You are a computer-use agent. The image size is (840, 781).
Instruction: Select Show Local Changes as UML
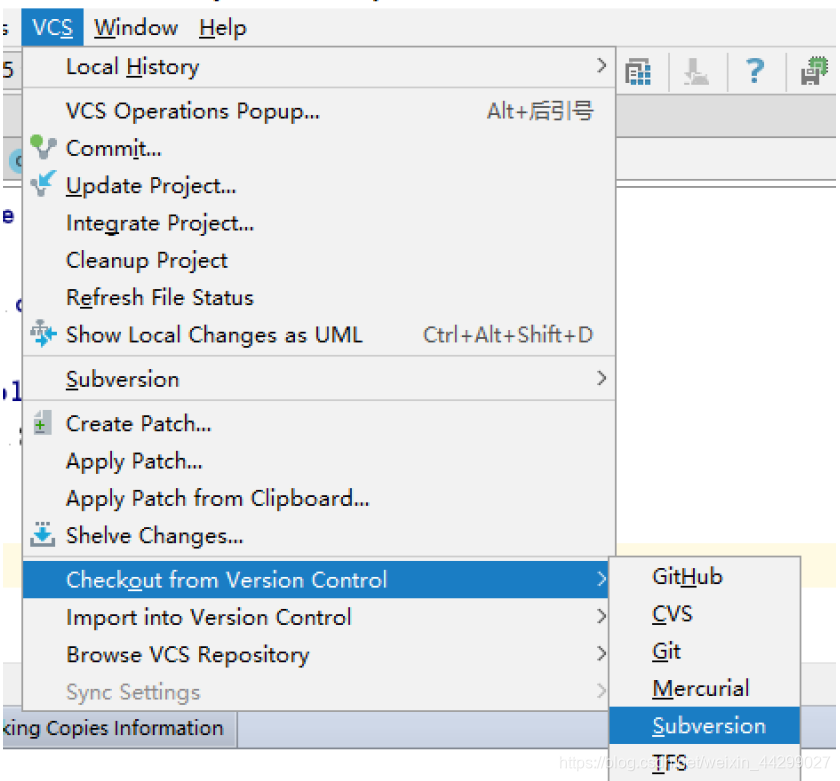[319, 335]
